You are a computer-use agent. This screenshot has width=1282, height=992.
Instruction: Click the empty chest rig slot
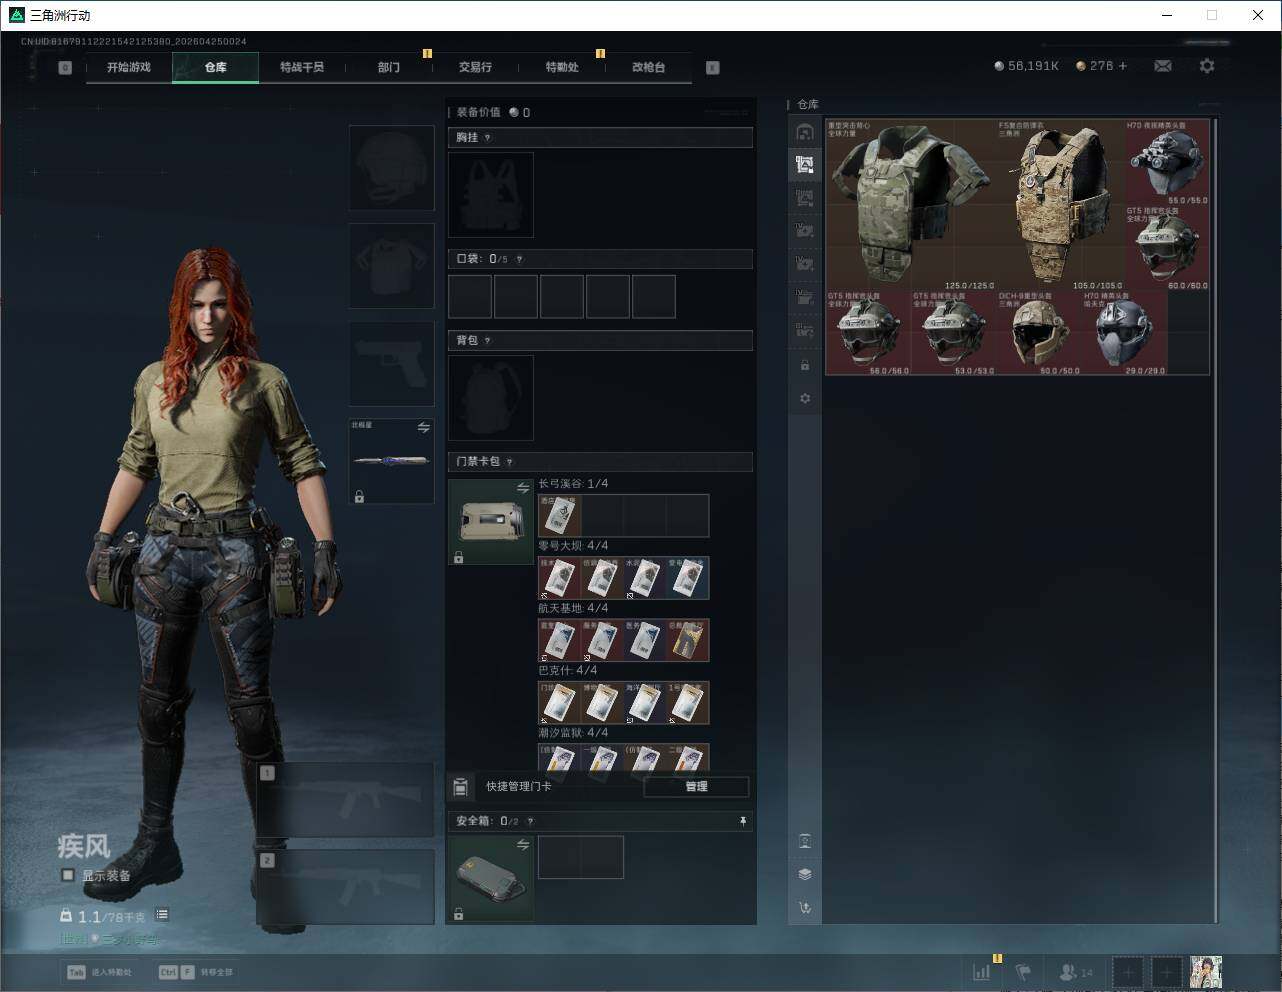(x=491, y=195)
